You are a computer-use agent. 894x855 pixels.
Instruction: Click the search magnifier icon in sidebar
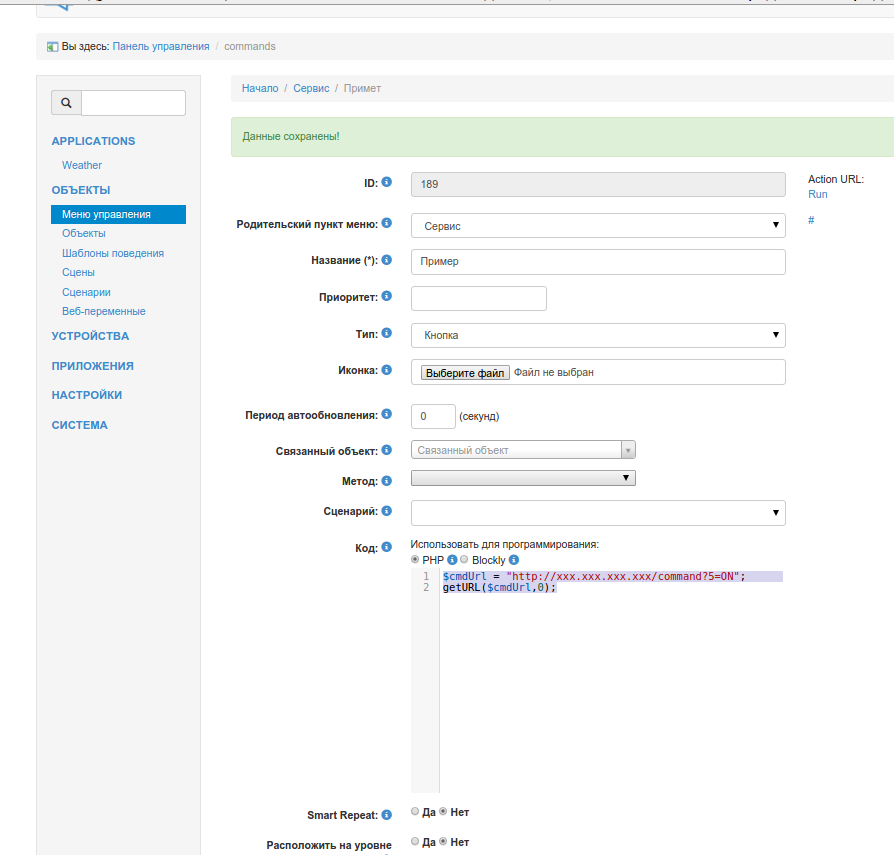(66, 103)
